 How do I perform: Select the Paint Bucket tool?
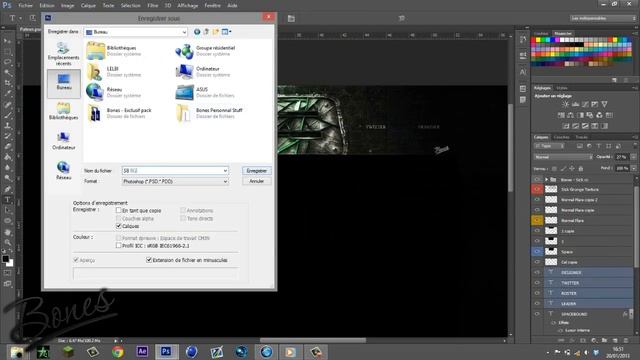click(x=7, y=158)
